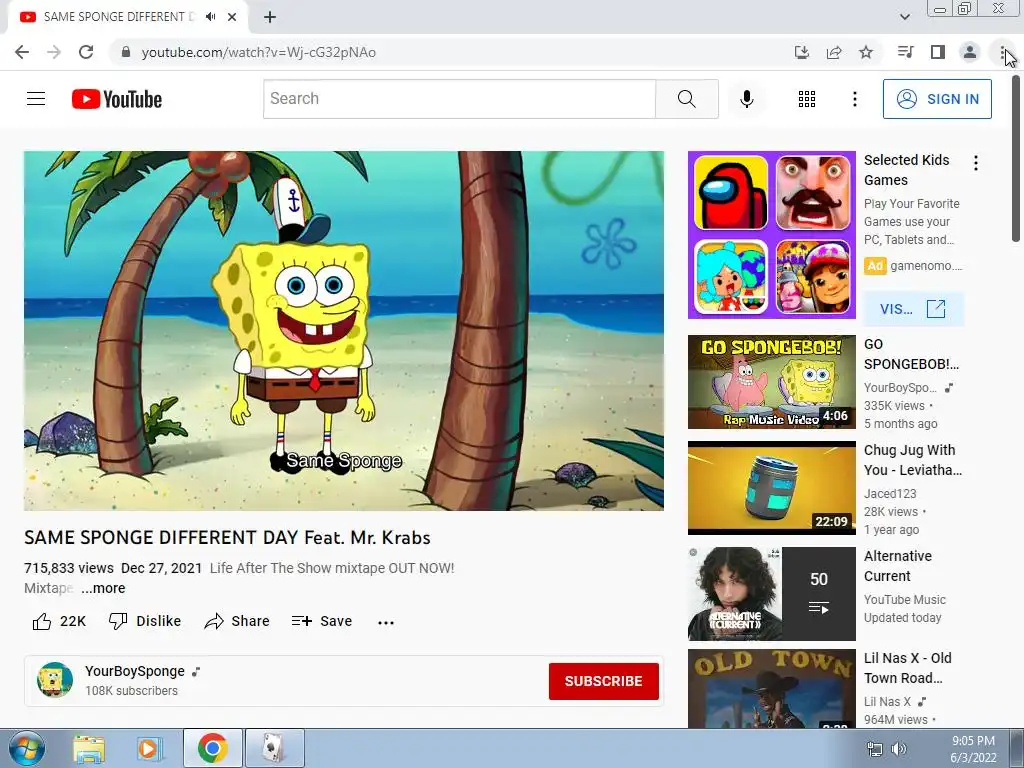Open Chrome profile avatar

point(970,52)
